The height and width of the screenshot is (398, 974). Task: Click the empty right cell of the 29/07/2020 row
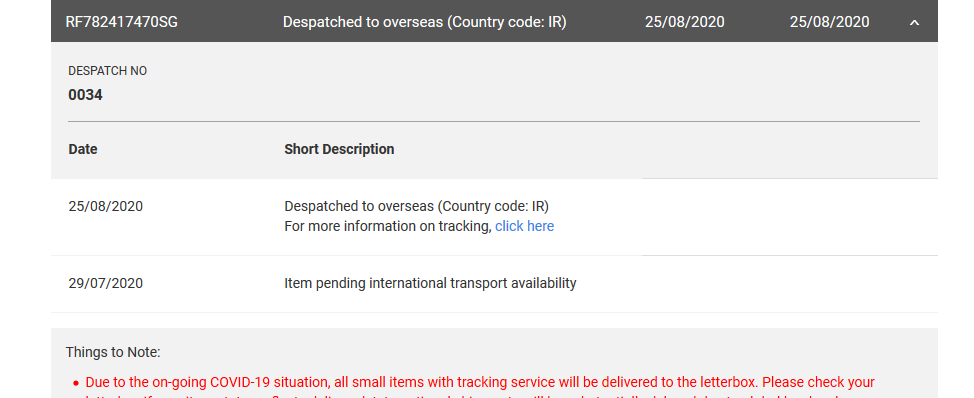tap(790, 284)
